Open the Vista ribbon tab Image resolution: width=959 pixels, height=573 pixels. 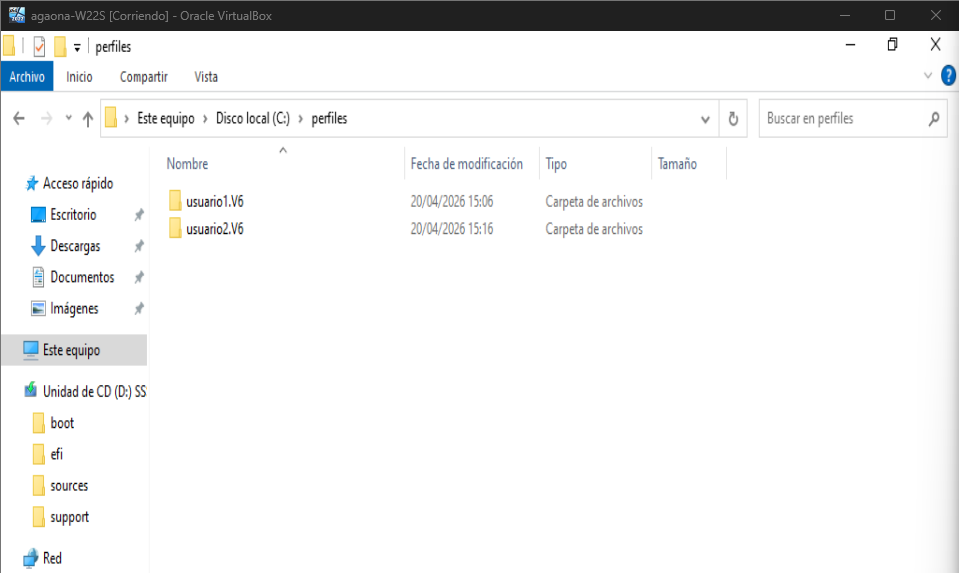(206, 77)
